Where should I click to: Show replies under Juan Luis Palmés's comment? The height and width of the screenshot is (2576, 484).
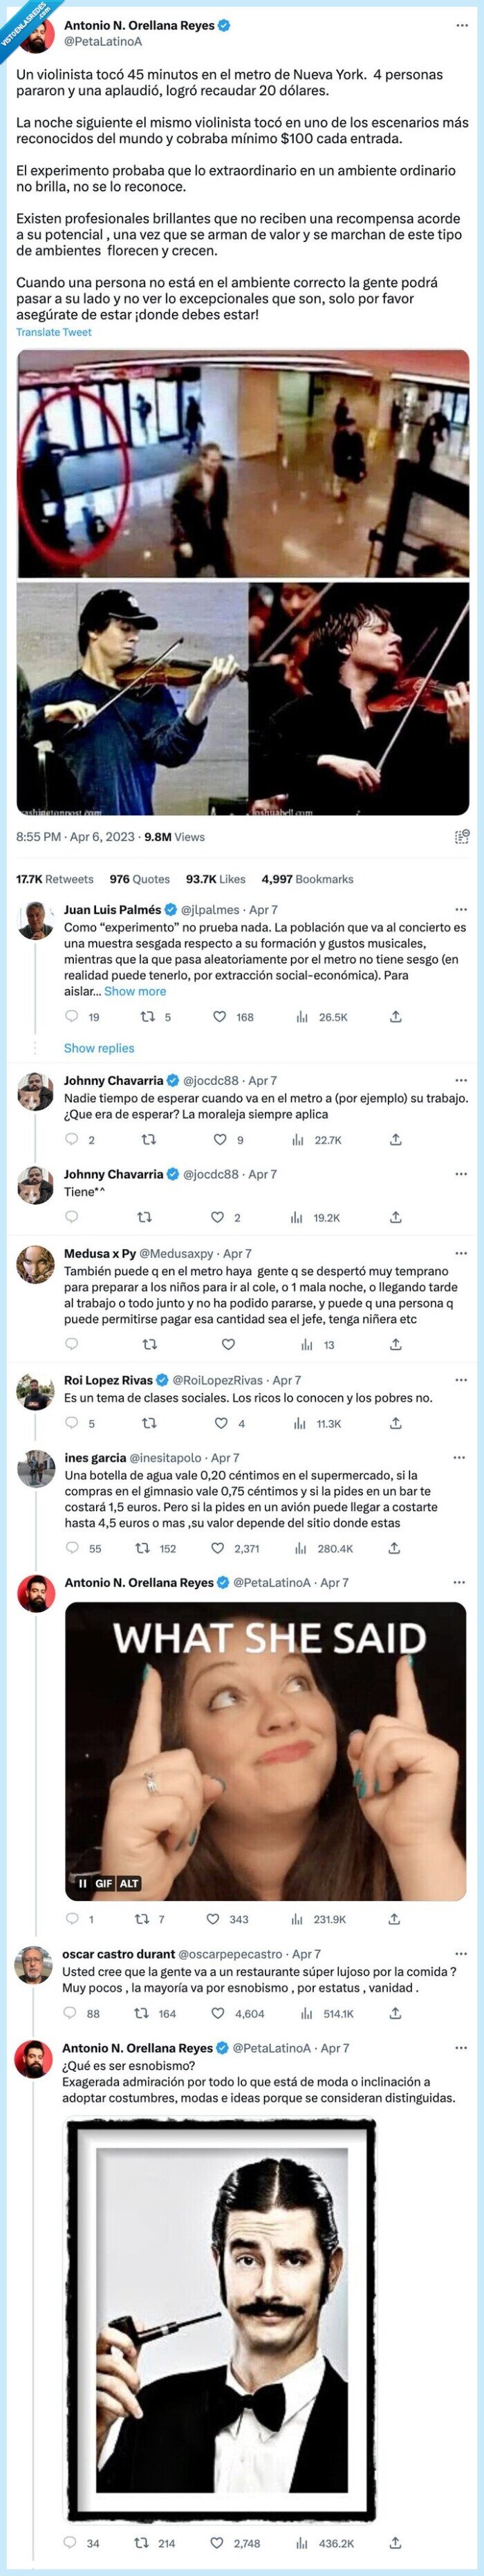point(98,1048)
